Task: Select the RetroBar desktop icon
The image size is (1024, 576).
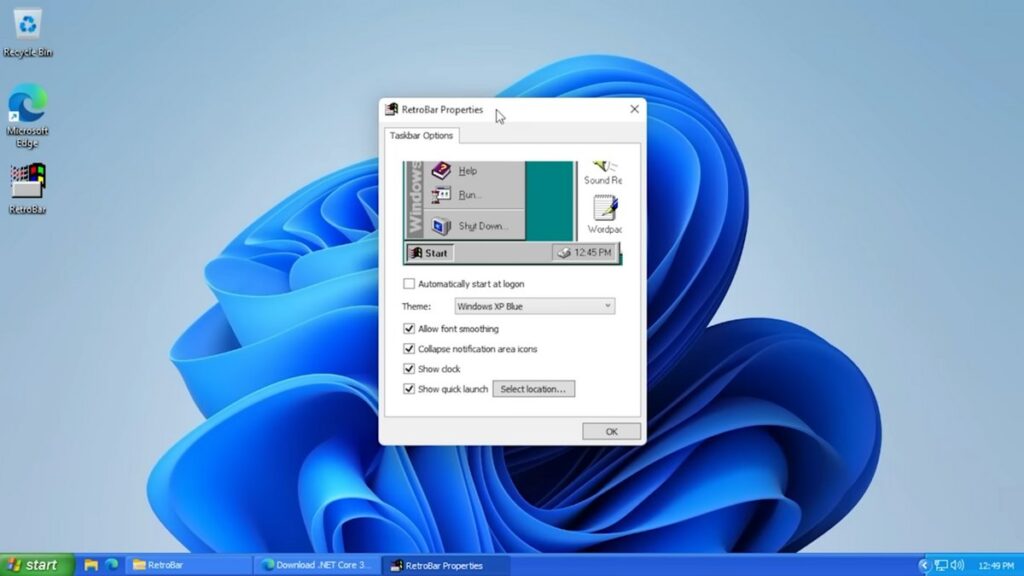Action: [27, 189]
